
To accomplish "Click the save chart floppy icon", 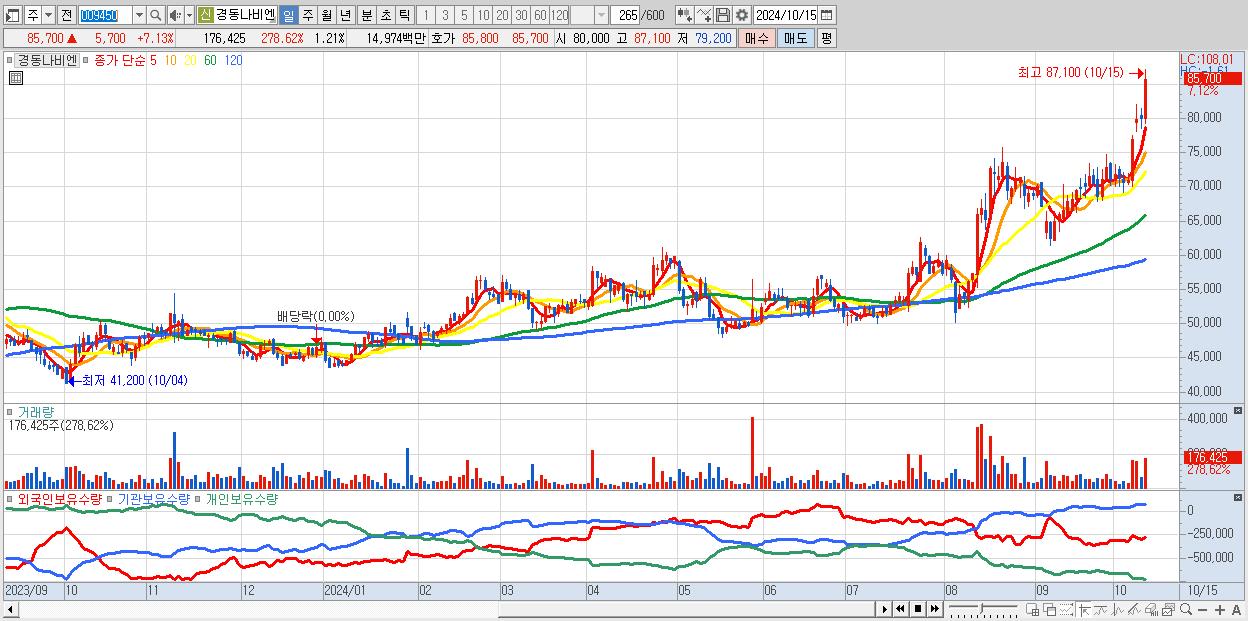I will tap(723, 15).
